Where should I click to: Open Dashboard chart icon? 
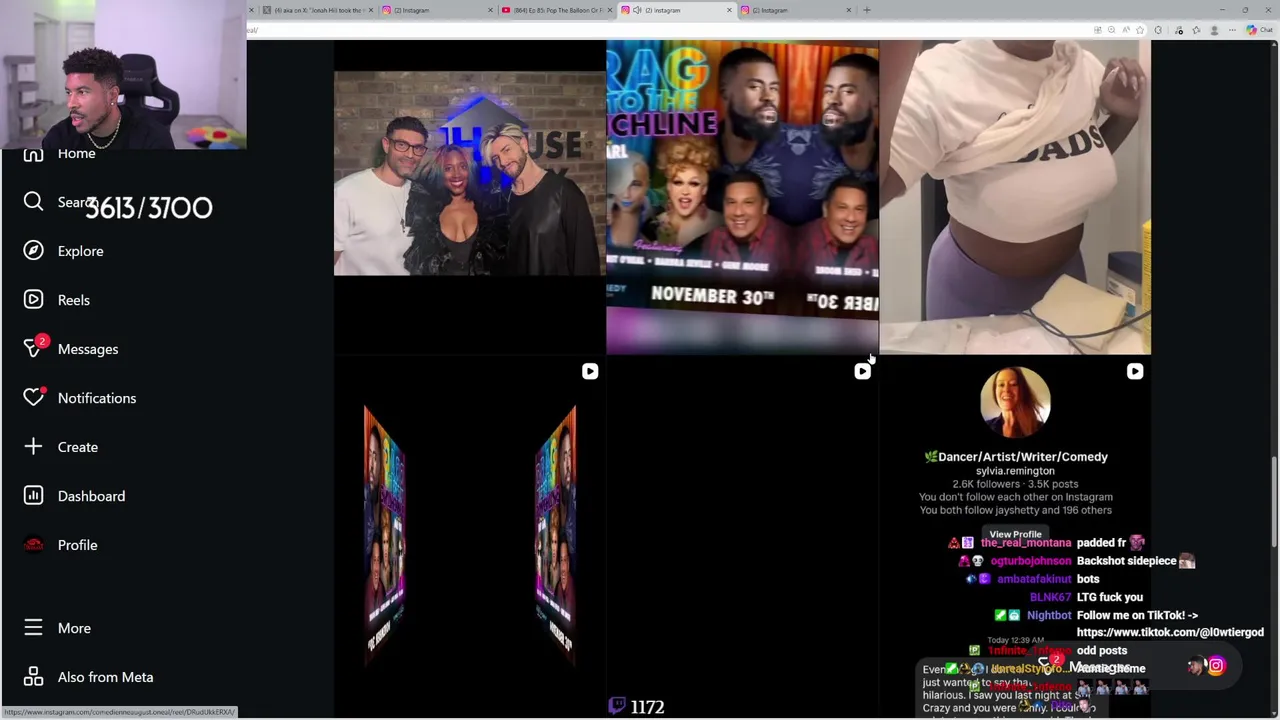tap(33, 496)
